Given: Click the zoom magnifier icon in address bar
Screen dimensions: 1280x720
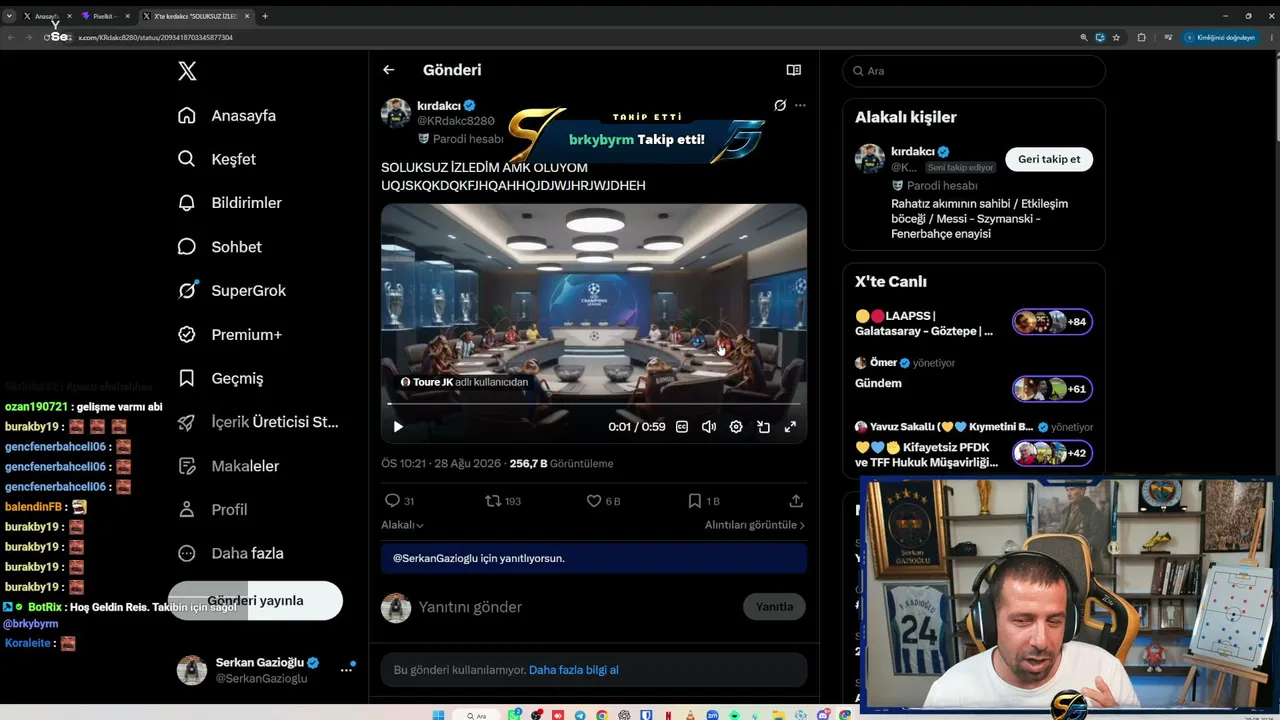Looking at the screenshot, I should click(1084, 37).
